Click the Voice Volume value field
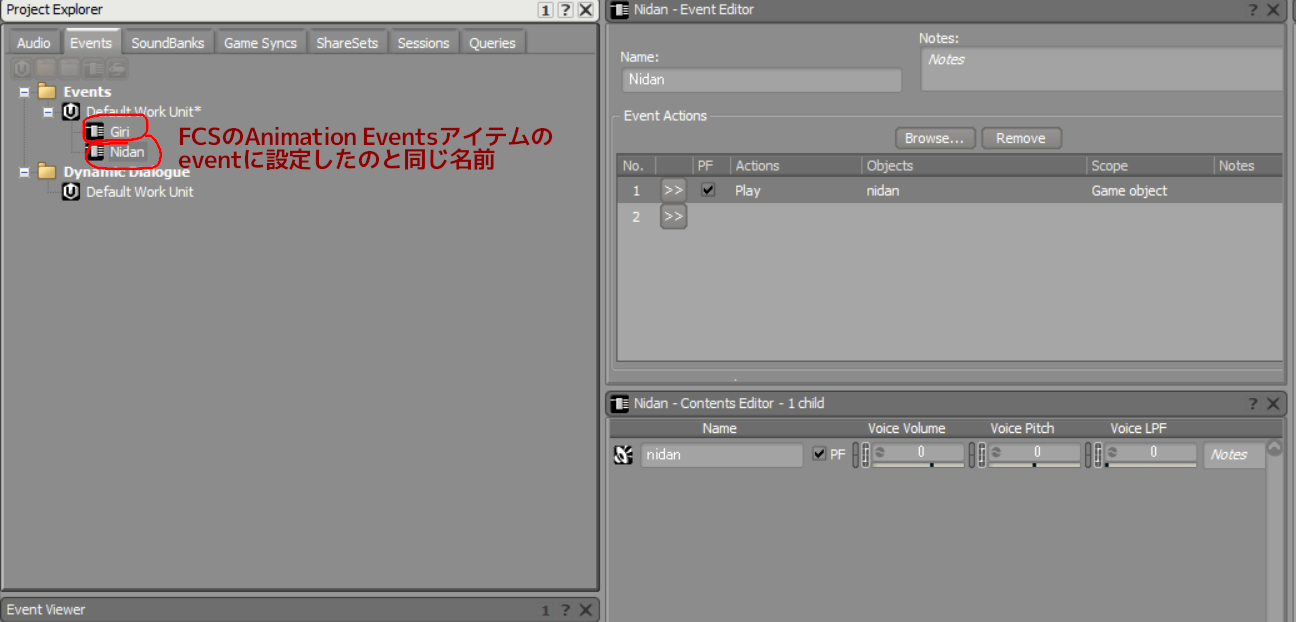The height and width of the screenshot is (622, 1296). [919, 452]
